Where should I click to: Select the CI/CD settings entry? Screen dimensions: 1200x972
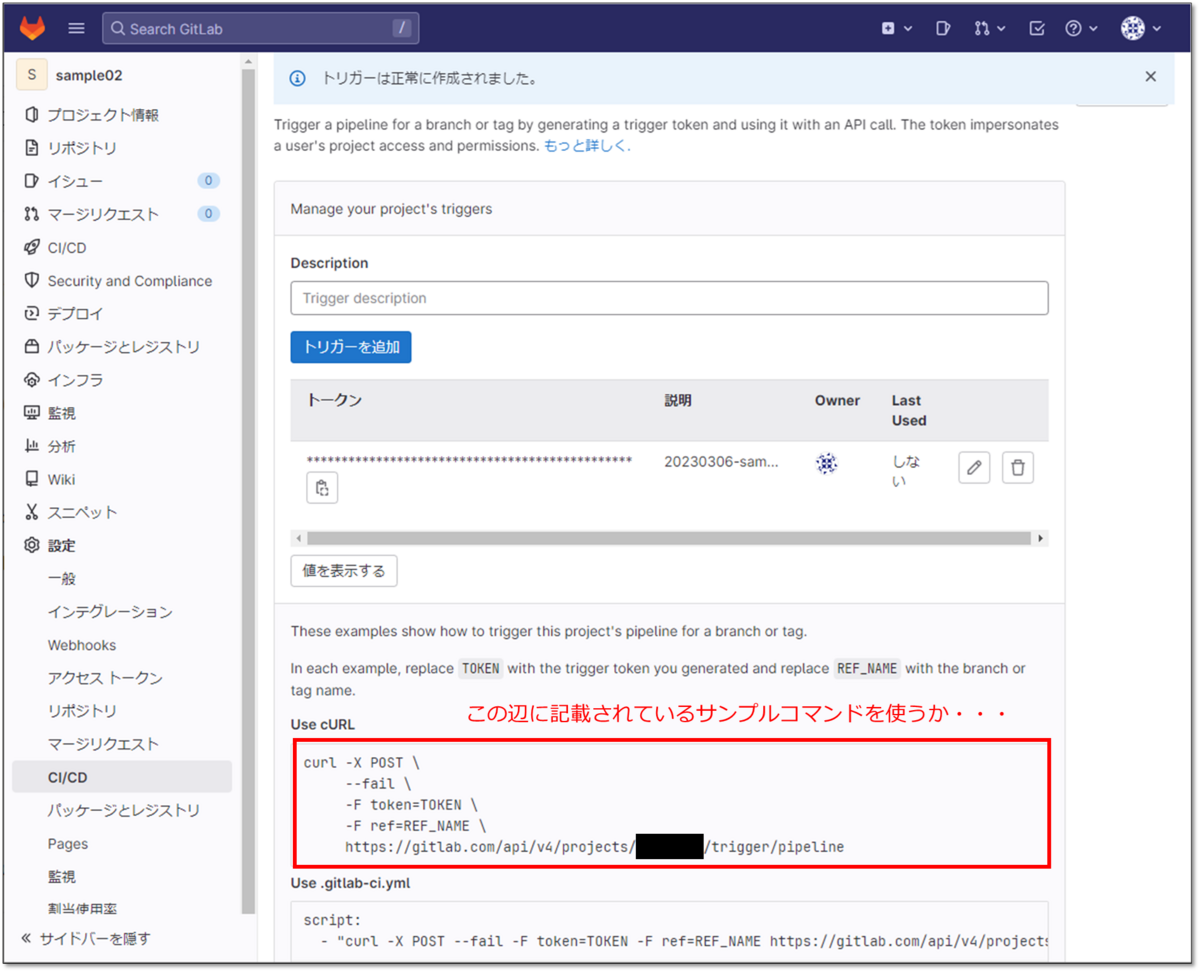click(x=66, y=777)
